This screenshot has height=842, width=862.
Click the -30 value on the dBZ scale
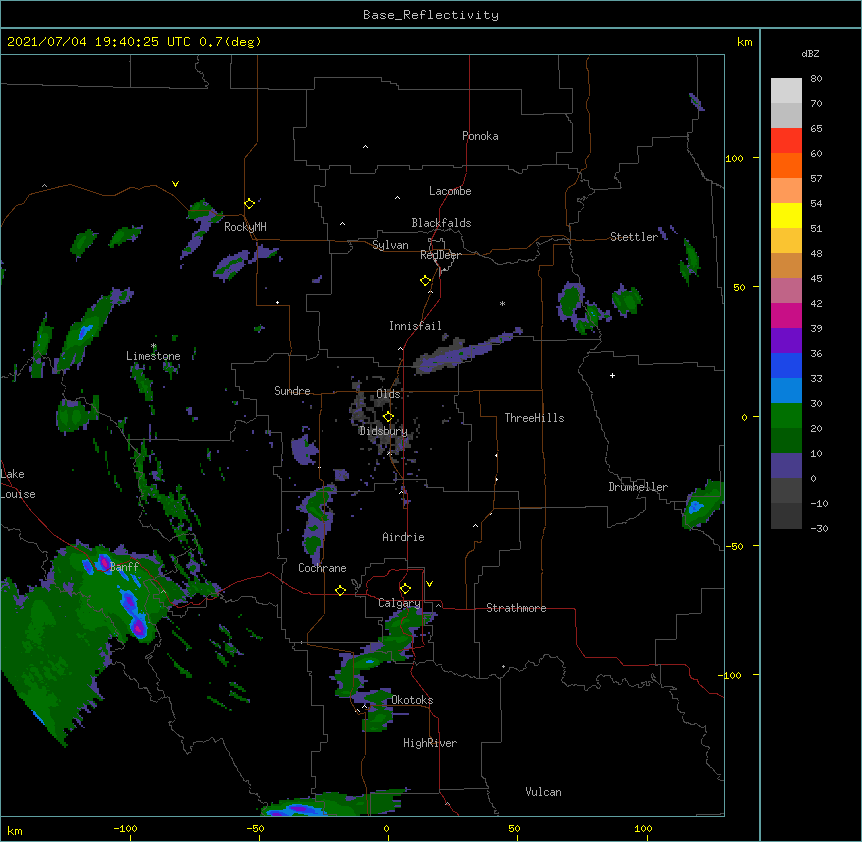(819, 528)
